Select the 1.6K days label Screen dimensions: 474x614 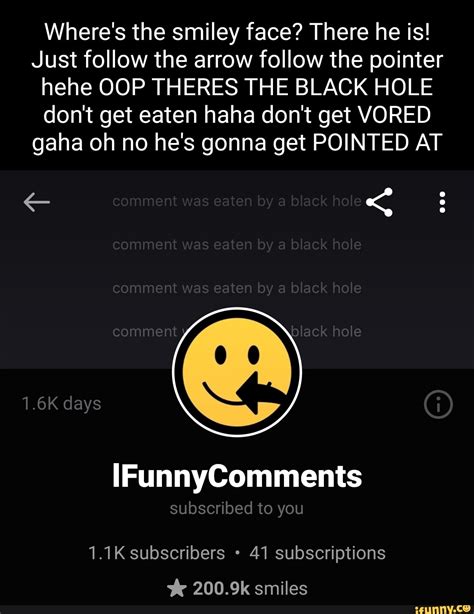[62, 403]
